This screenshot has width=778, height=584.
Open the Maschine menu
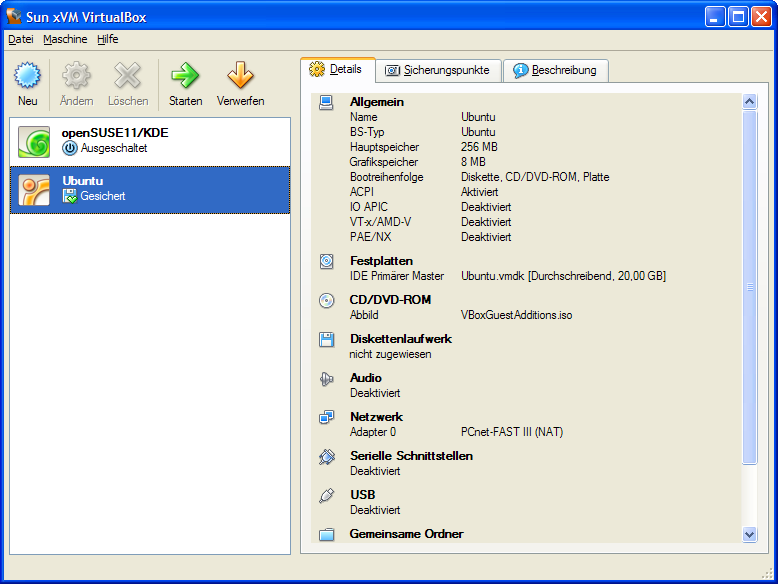[x=65, y=39]
